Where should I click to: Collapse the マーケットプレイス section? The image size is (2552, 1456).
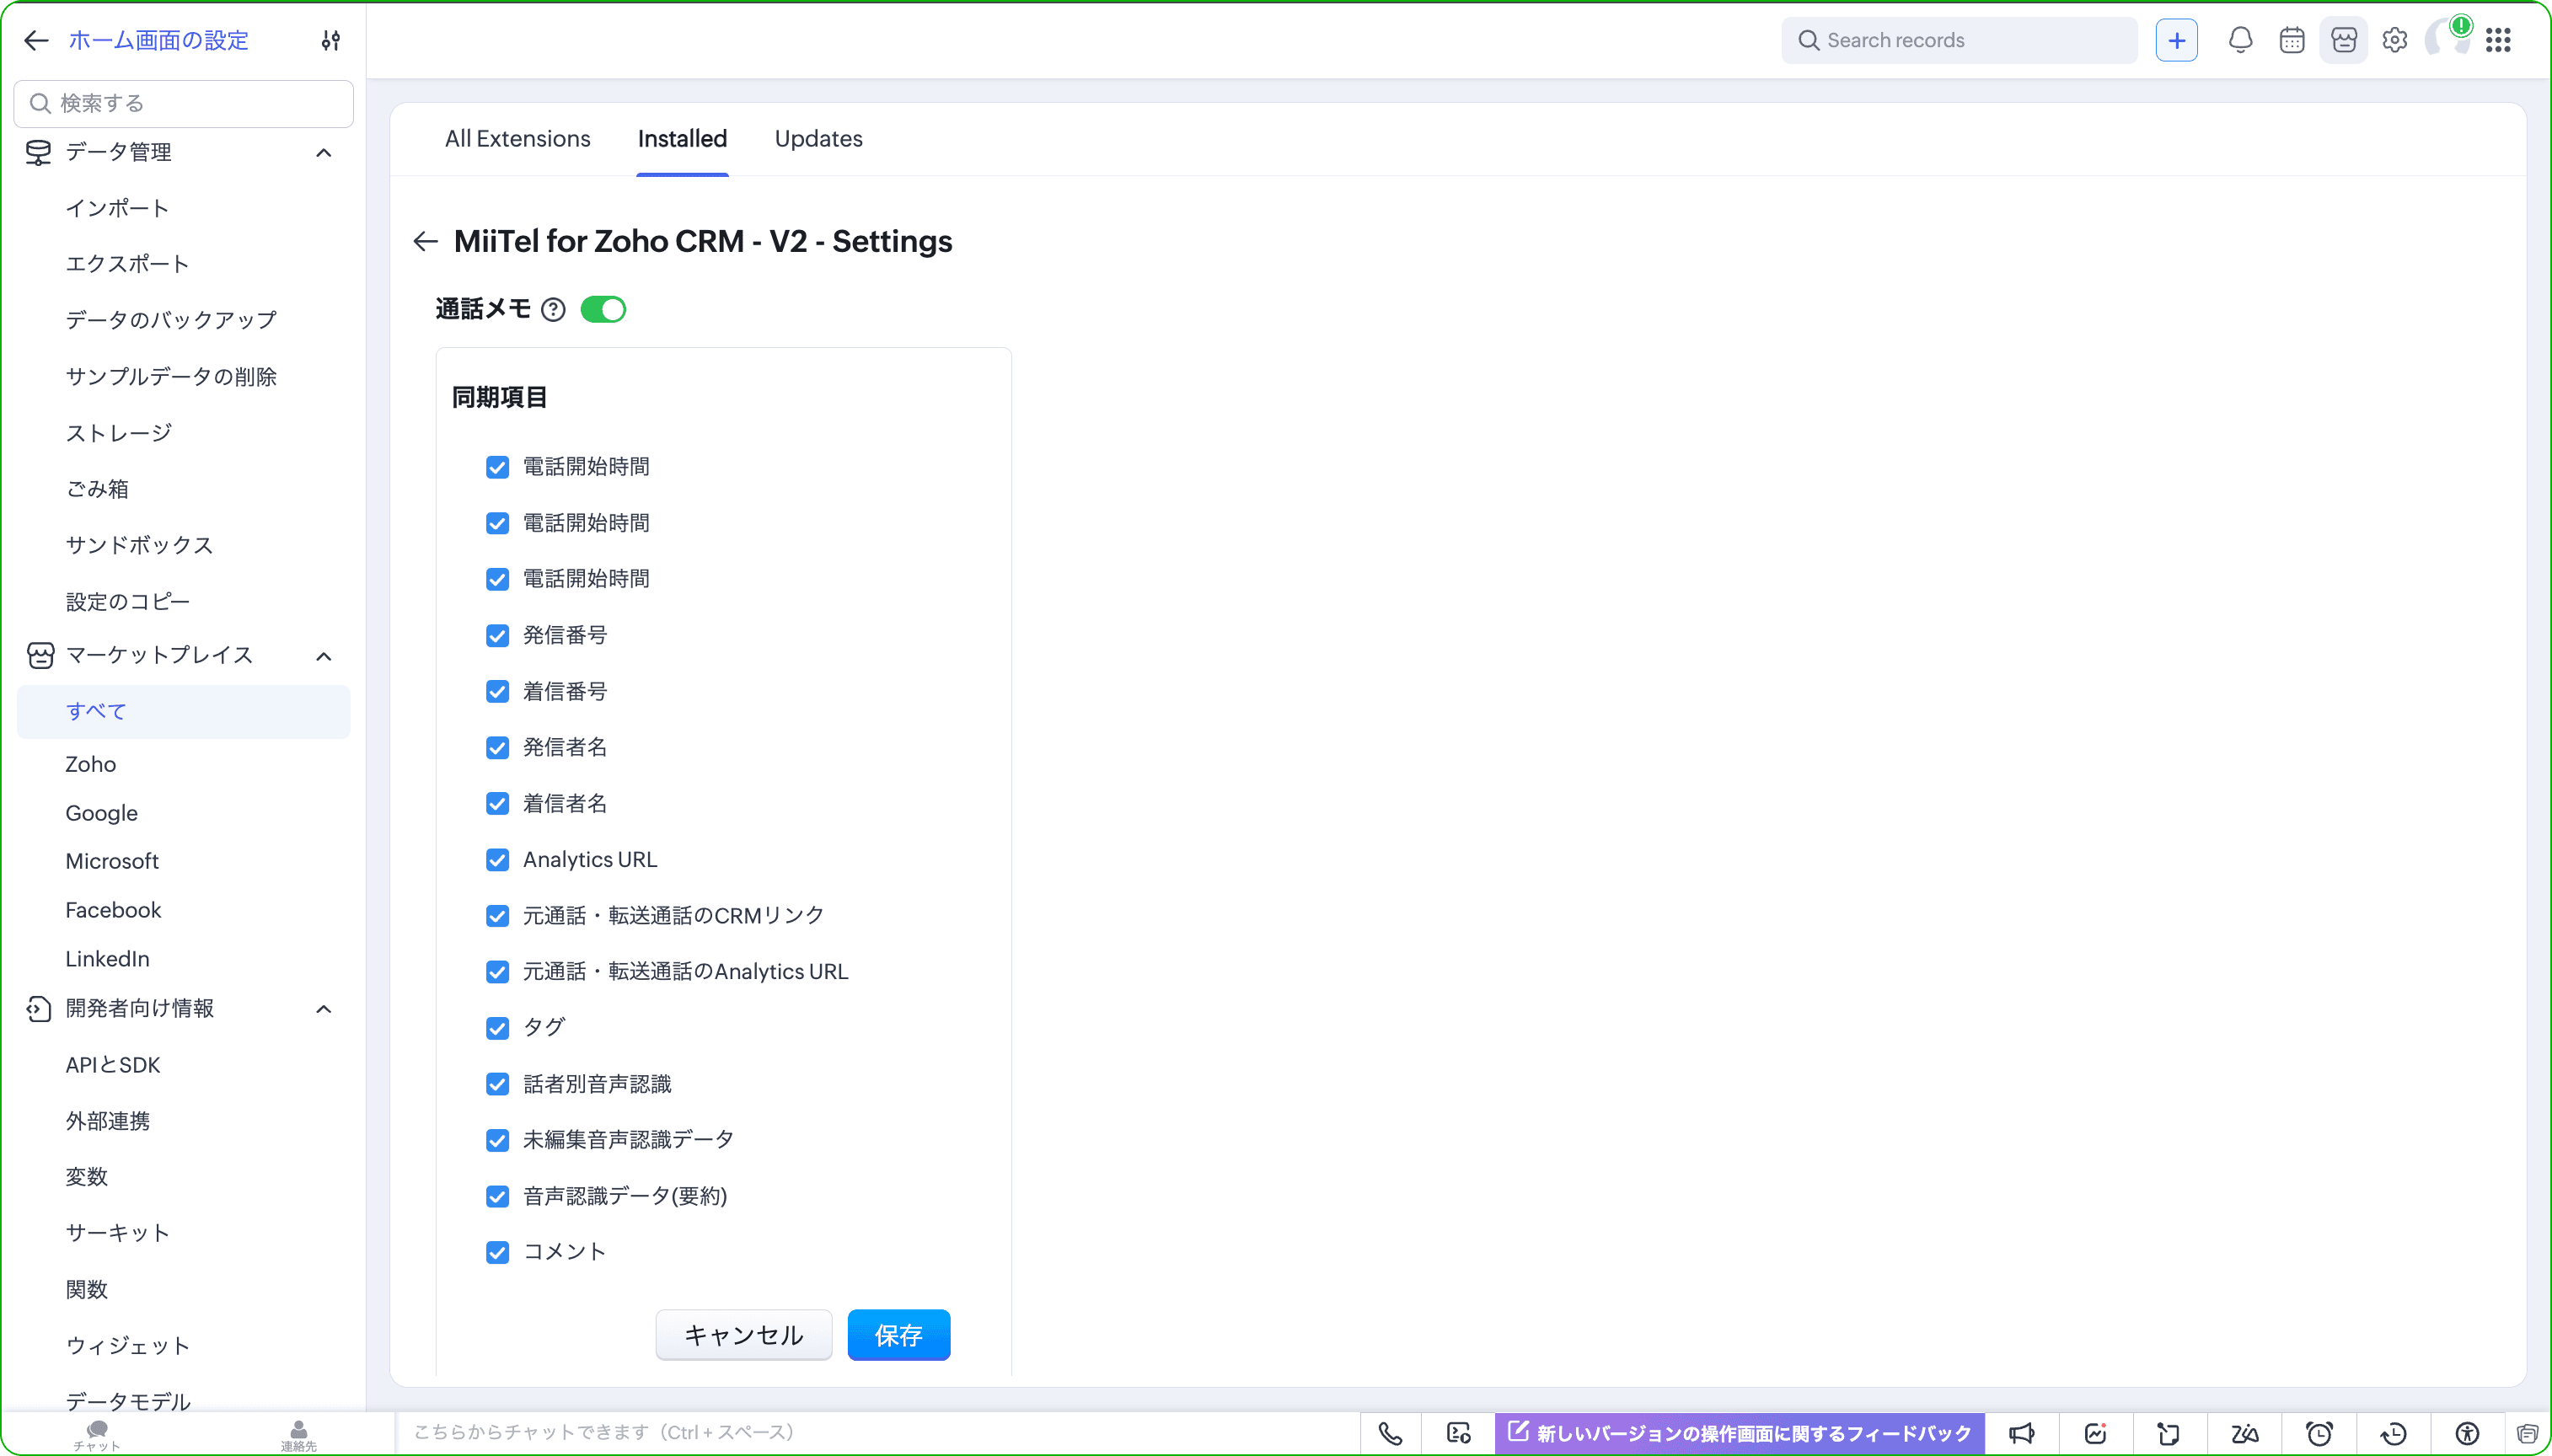tap(323, 656)
